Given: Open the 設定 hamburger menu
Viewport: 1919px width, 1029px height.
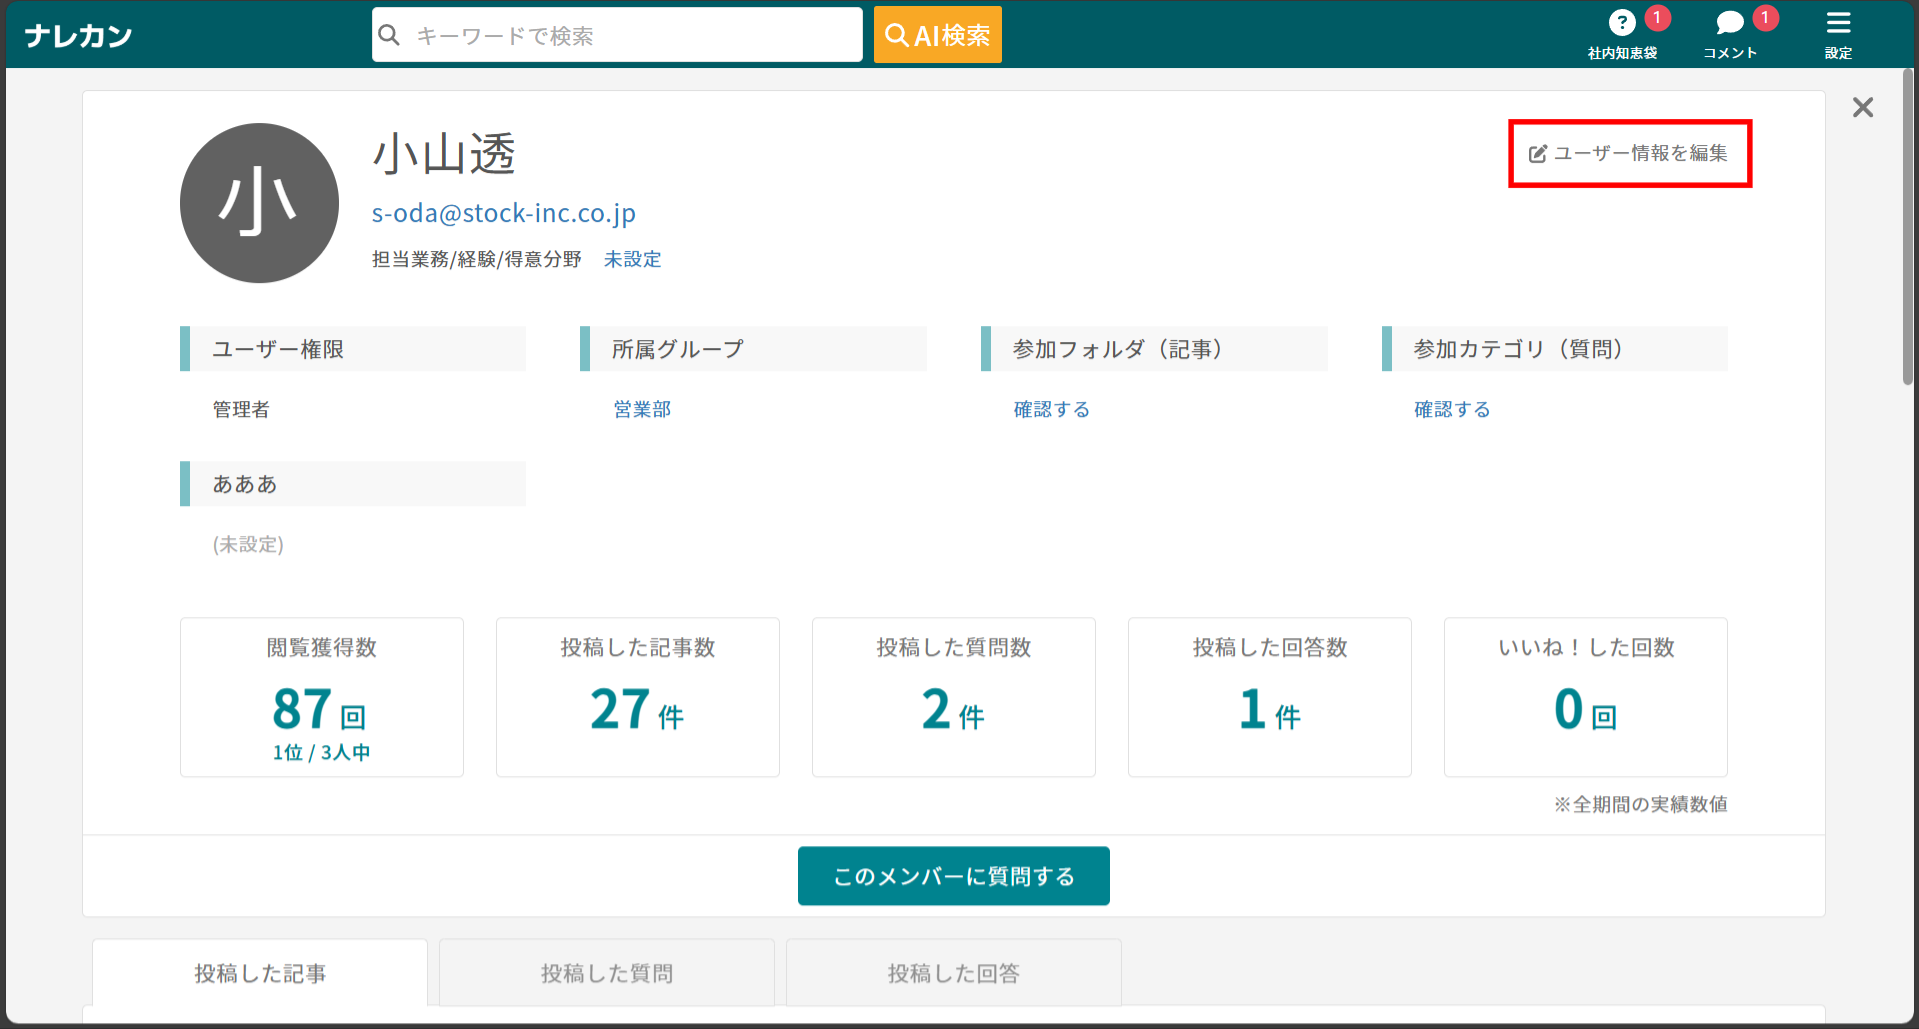Looking at the screenshot, I should (x=1838, y=23).
